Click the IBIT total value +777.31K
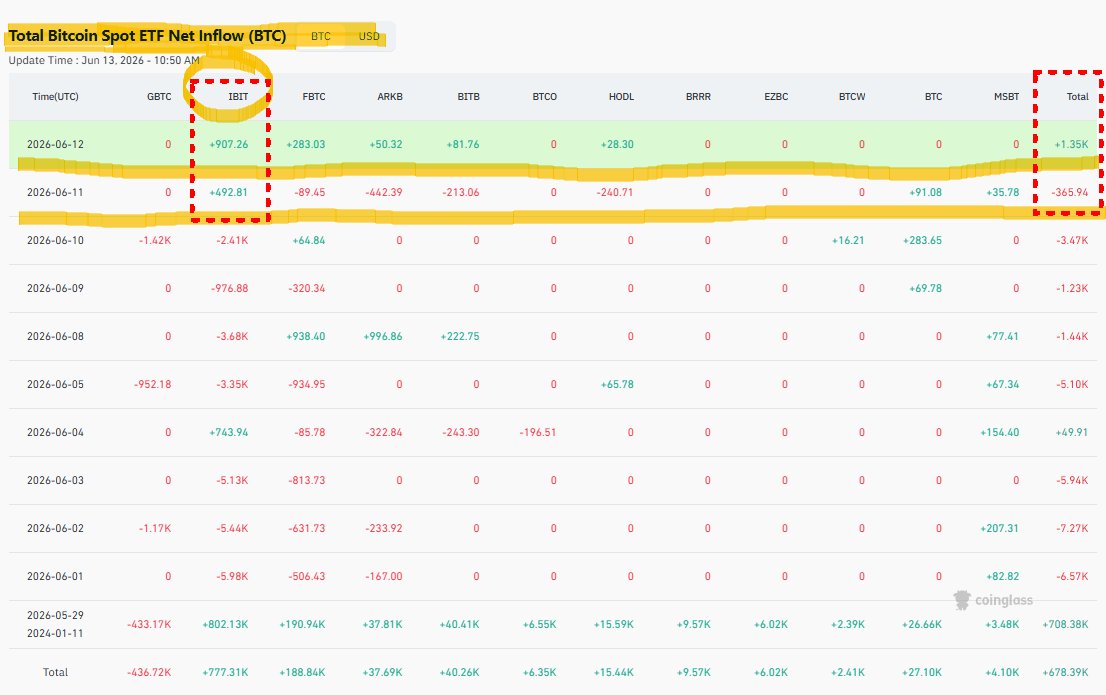This screenshot has width=1106, height=695. [225, 672]
